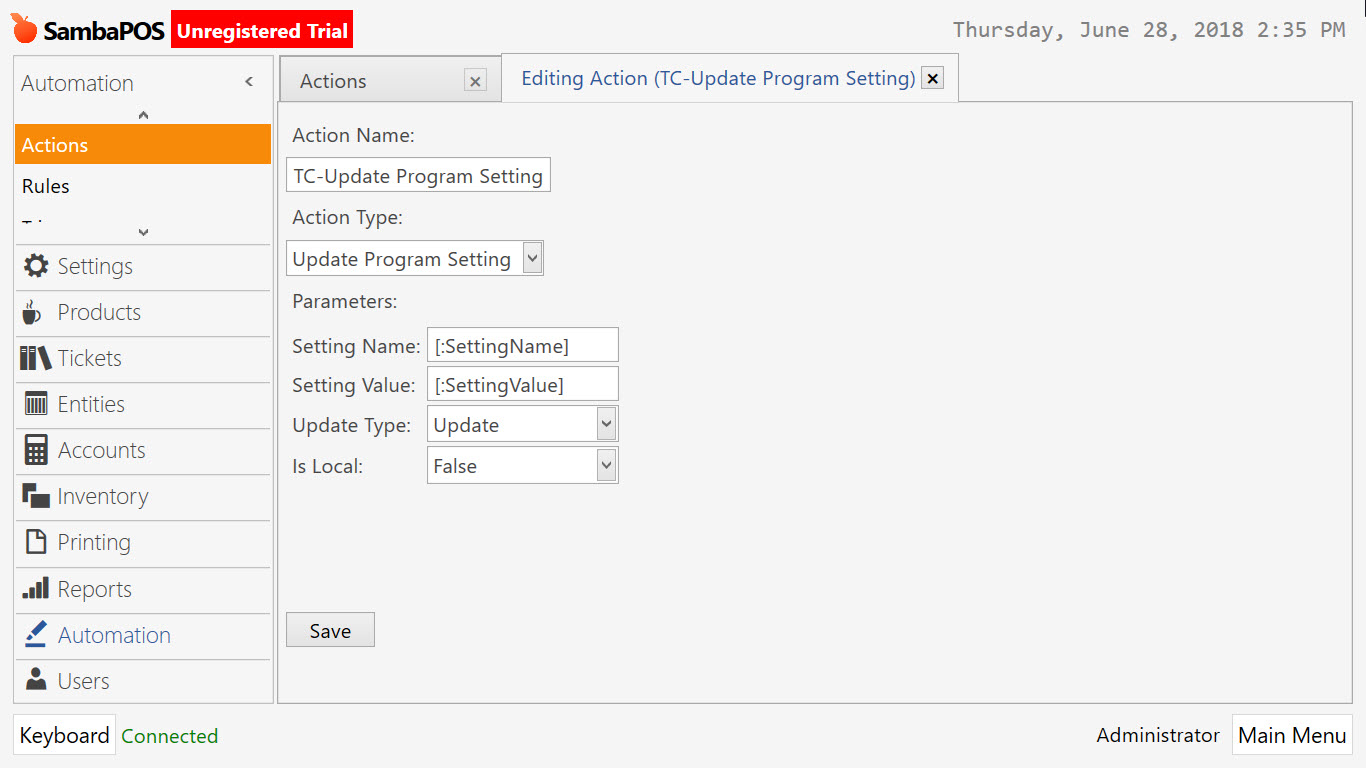Open the Action Type dropdown

click(x=532, y=258)
